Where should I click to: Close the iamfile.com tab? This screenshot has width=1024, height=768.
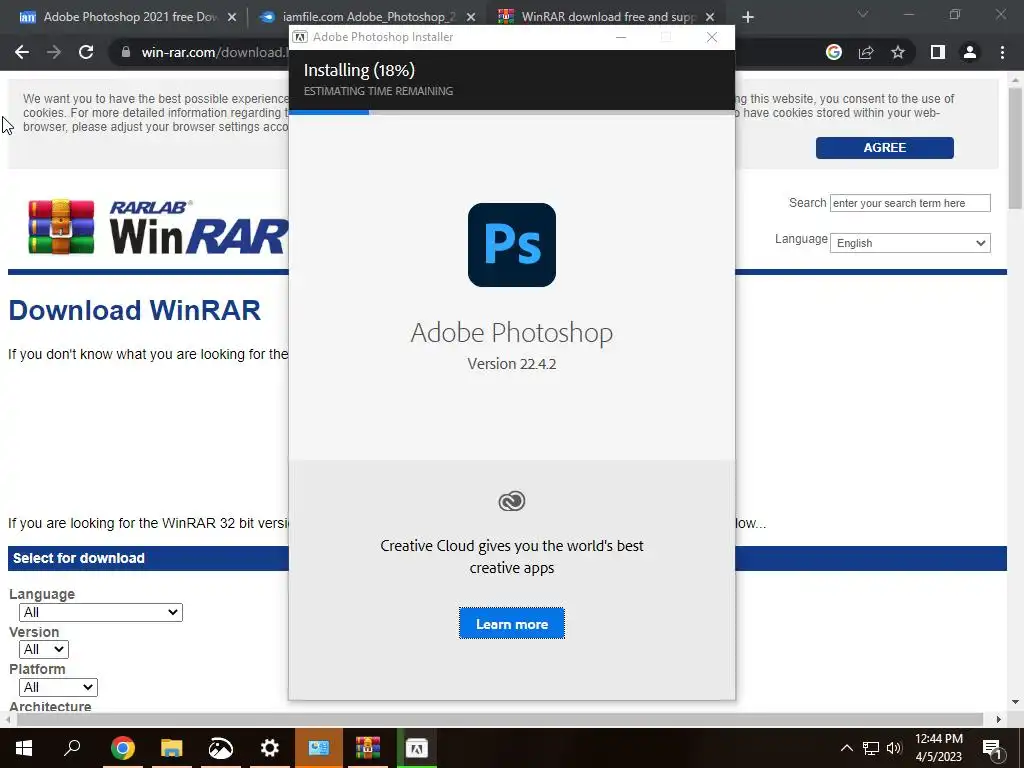pyautogui.click(x=471, y=17)
